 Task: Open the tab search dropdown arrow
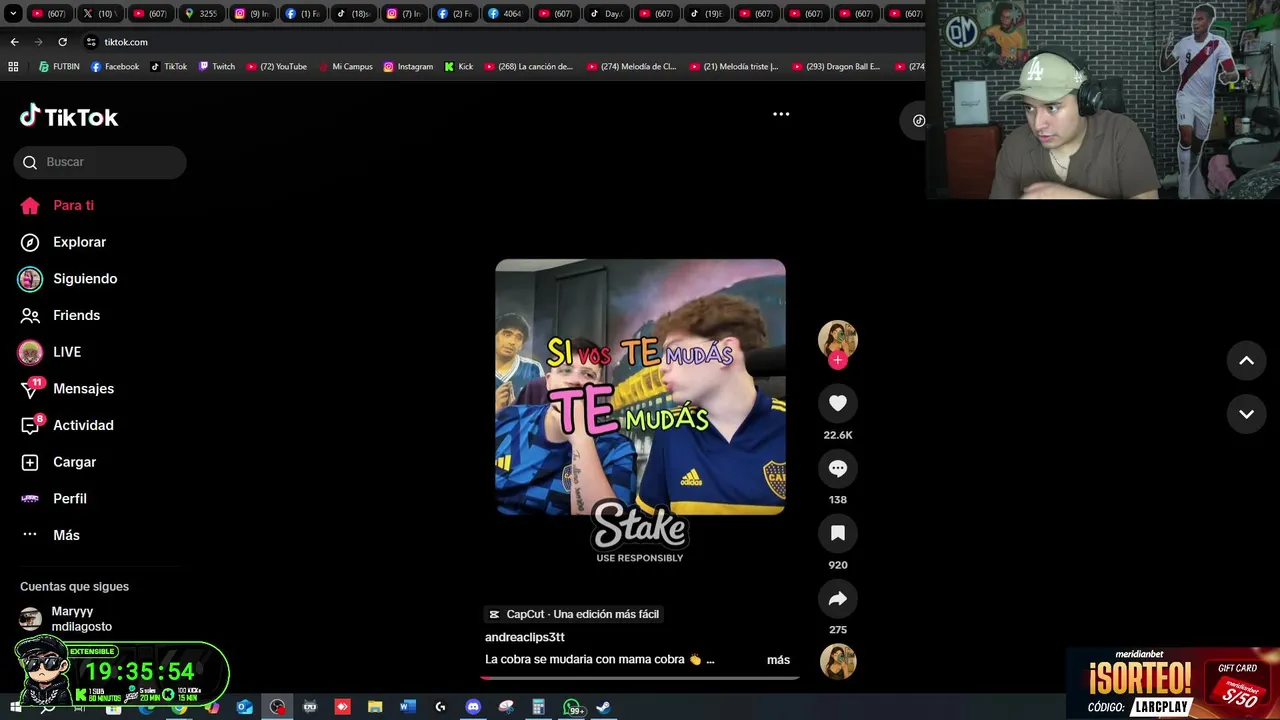tap(13, 14)
